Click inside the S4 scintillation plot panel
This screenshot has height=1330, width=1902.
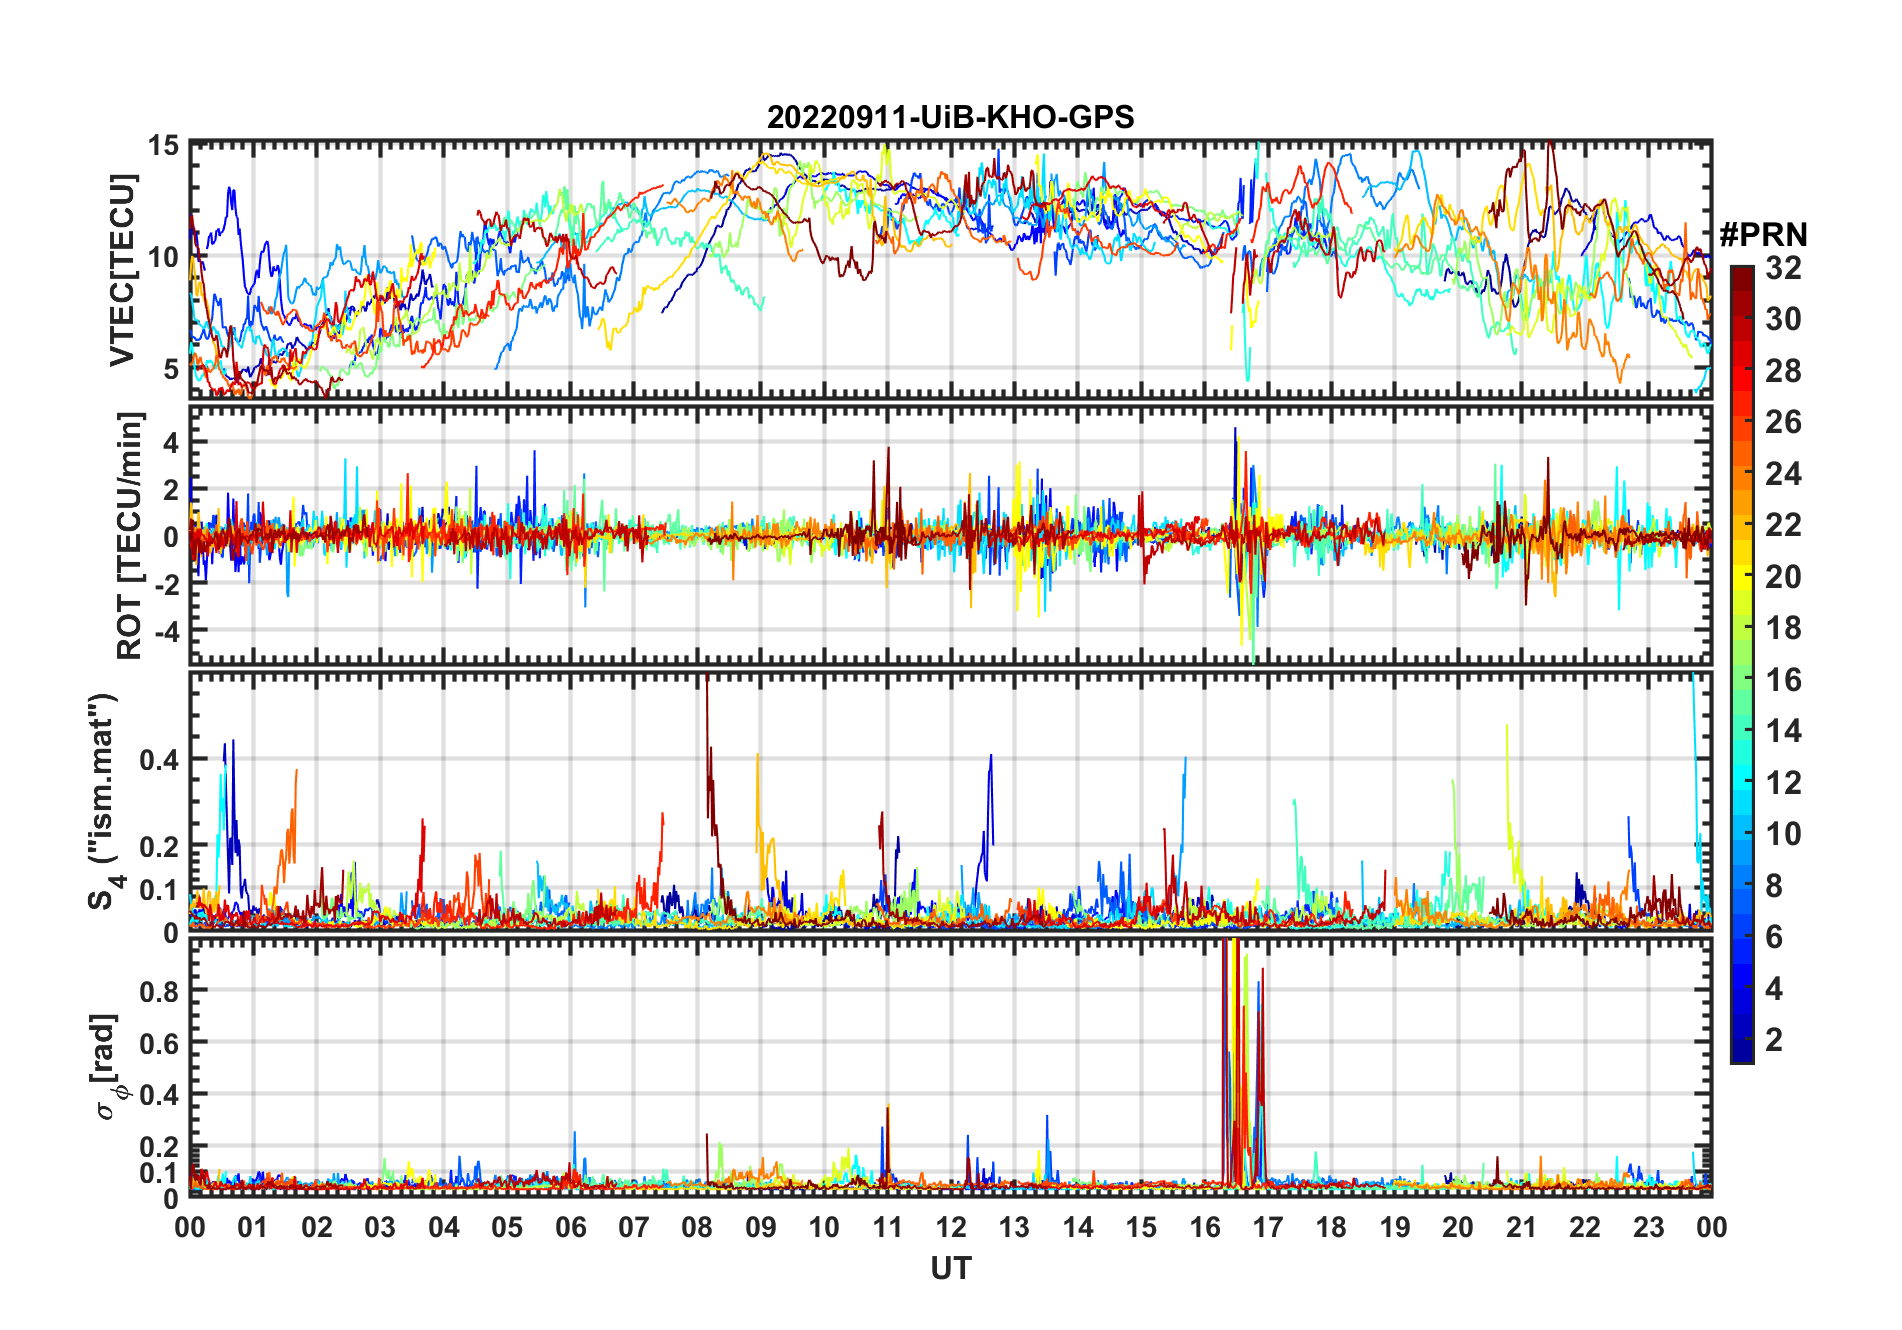point(950,800)
